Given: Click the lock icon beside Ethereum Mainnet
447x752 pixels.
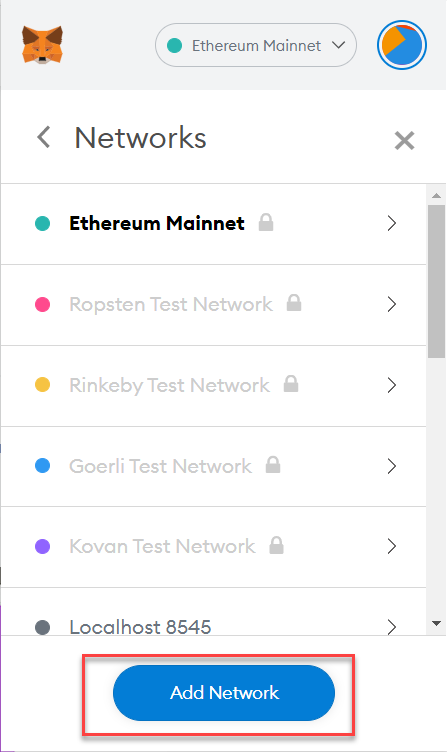Looking at the screenshot, I should pos(266,223).
